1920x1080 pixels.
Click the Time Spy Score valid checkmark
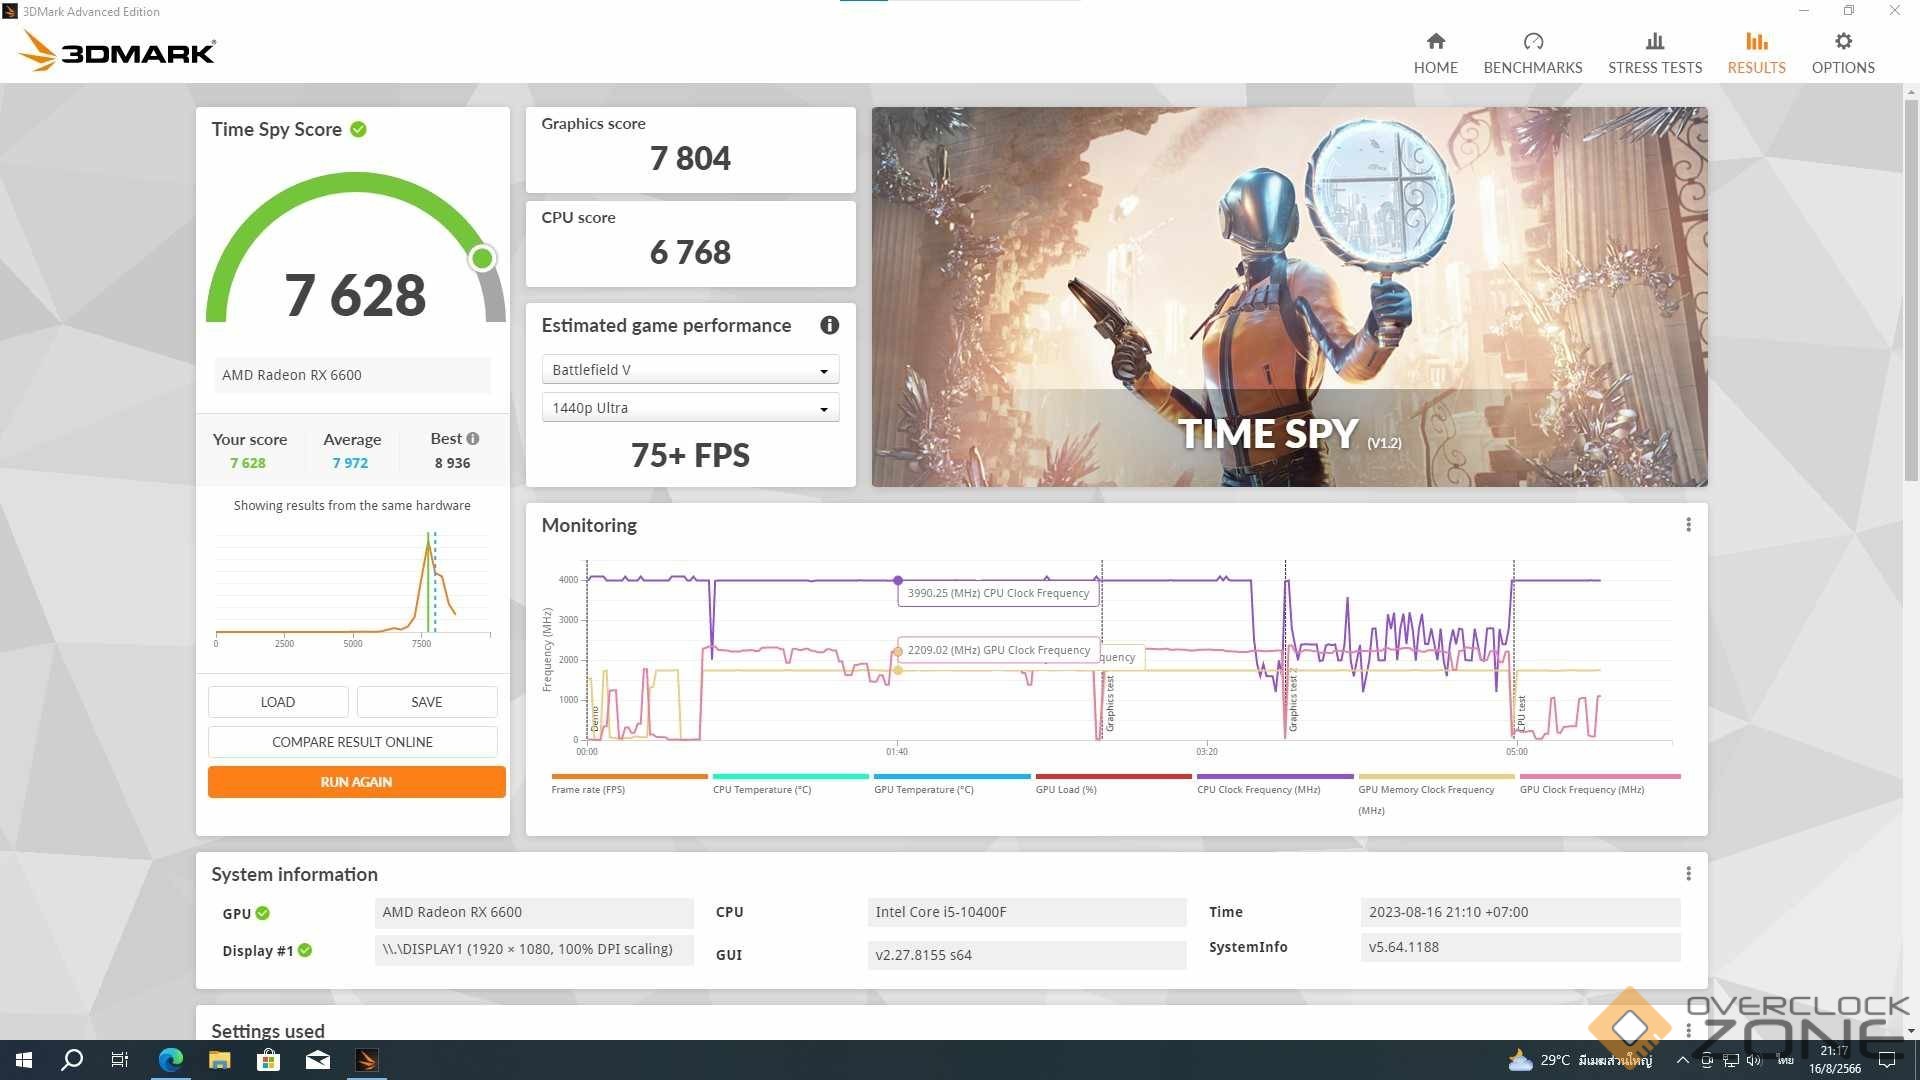click(x=358, y=129)
